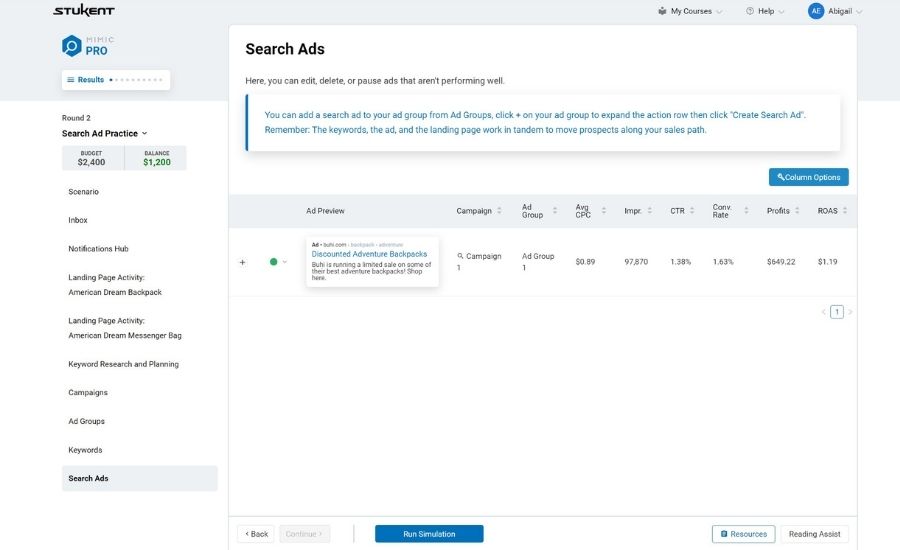
Task: Click Run Simulation button
Action: 429,534
